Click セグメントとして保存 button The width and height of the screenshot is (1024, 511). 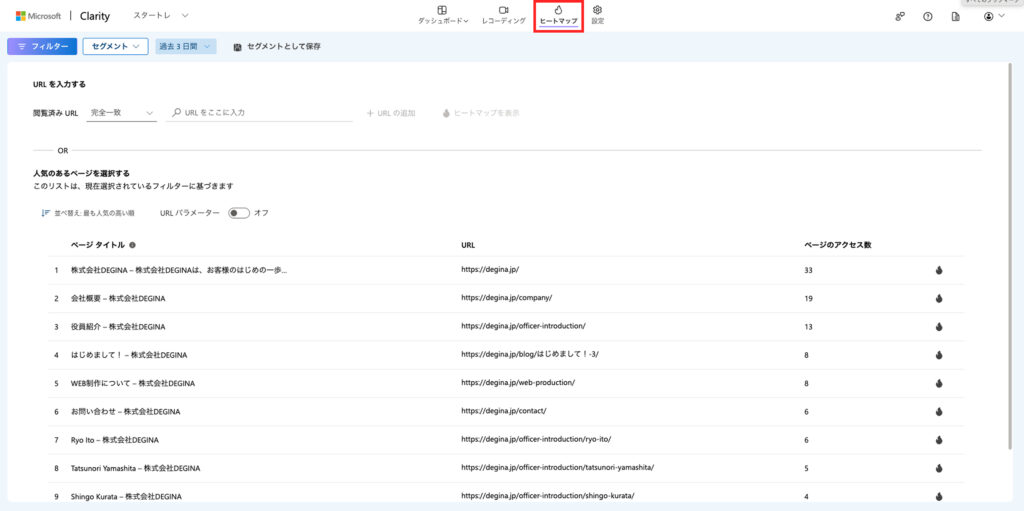(277, 47)
